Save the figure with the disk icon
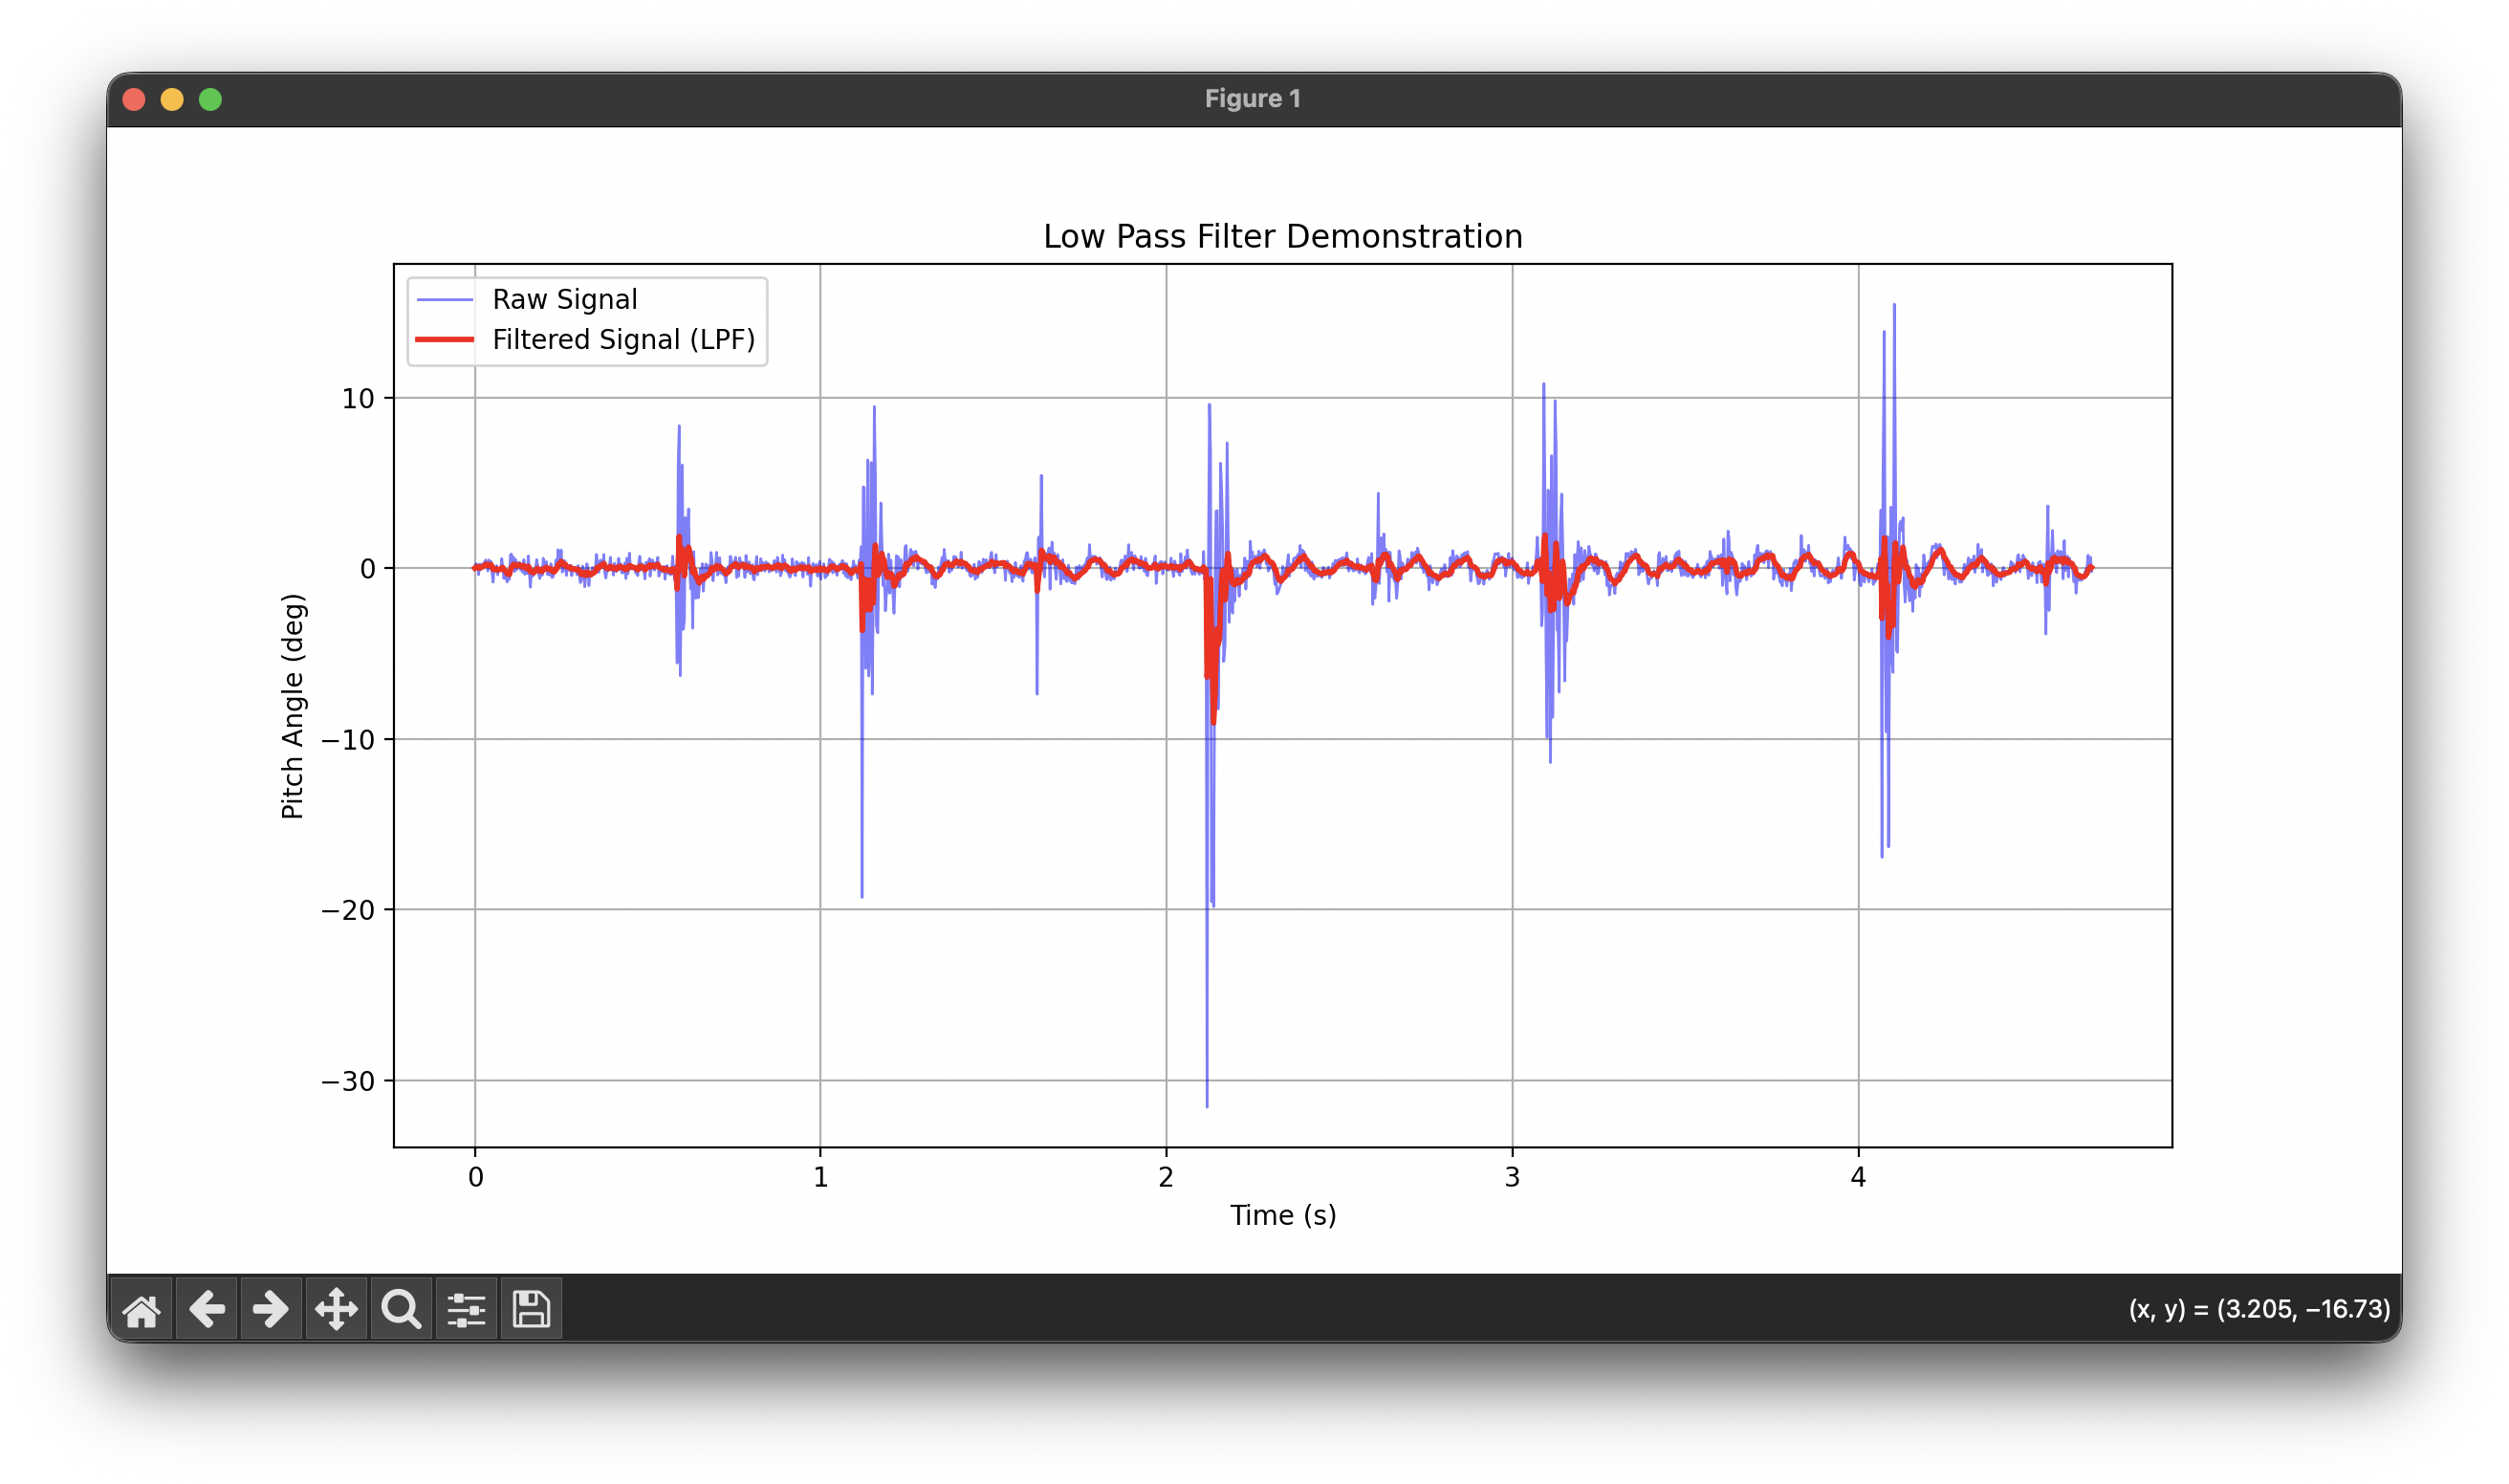The width and height of the screenshot is (2509, 1484). [531, 1308]
